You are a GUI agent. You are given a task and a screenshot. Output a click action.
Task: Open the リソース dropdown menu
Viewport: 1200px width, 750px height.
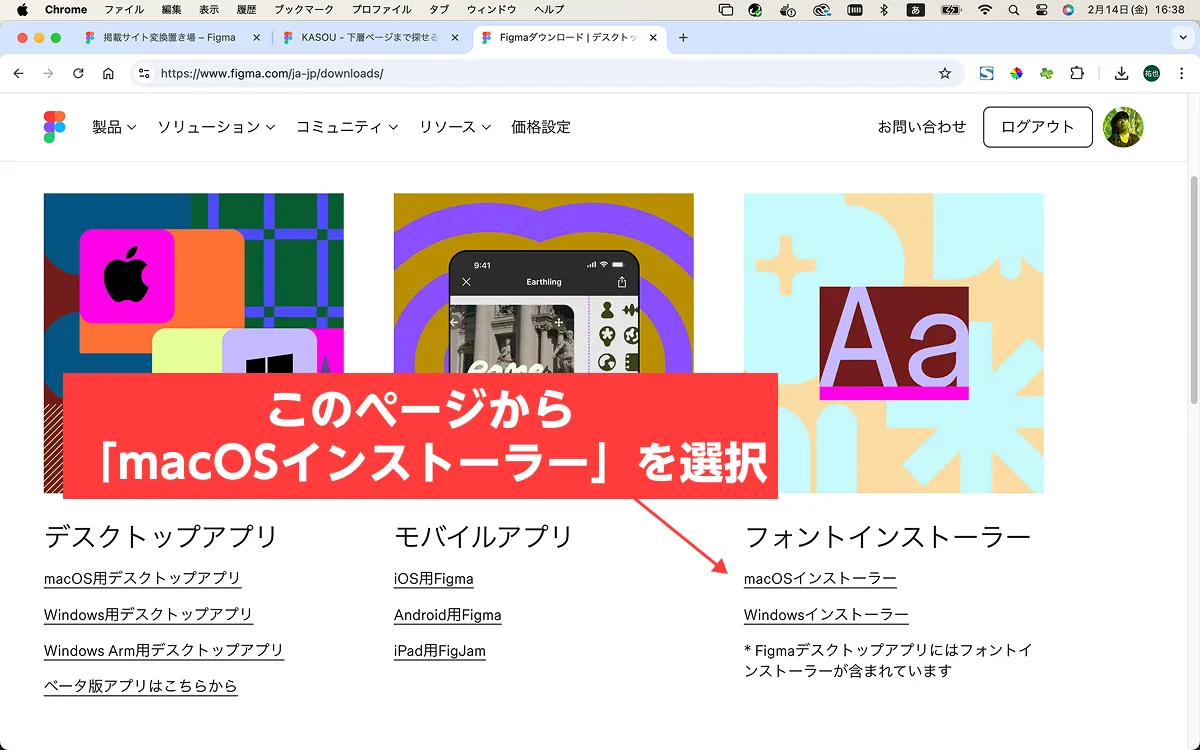454,127
